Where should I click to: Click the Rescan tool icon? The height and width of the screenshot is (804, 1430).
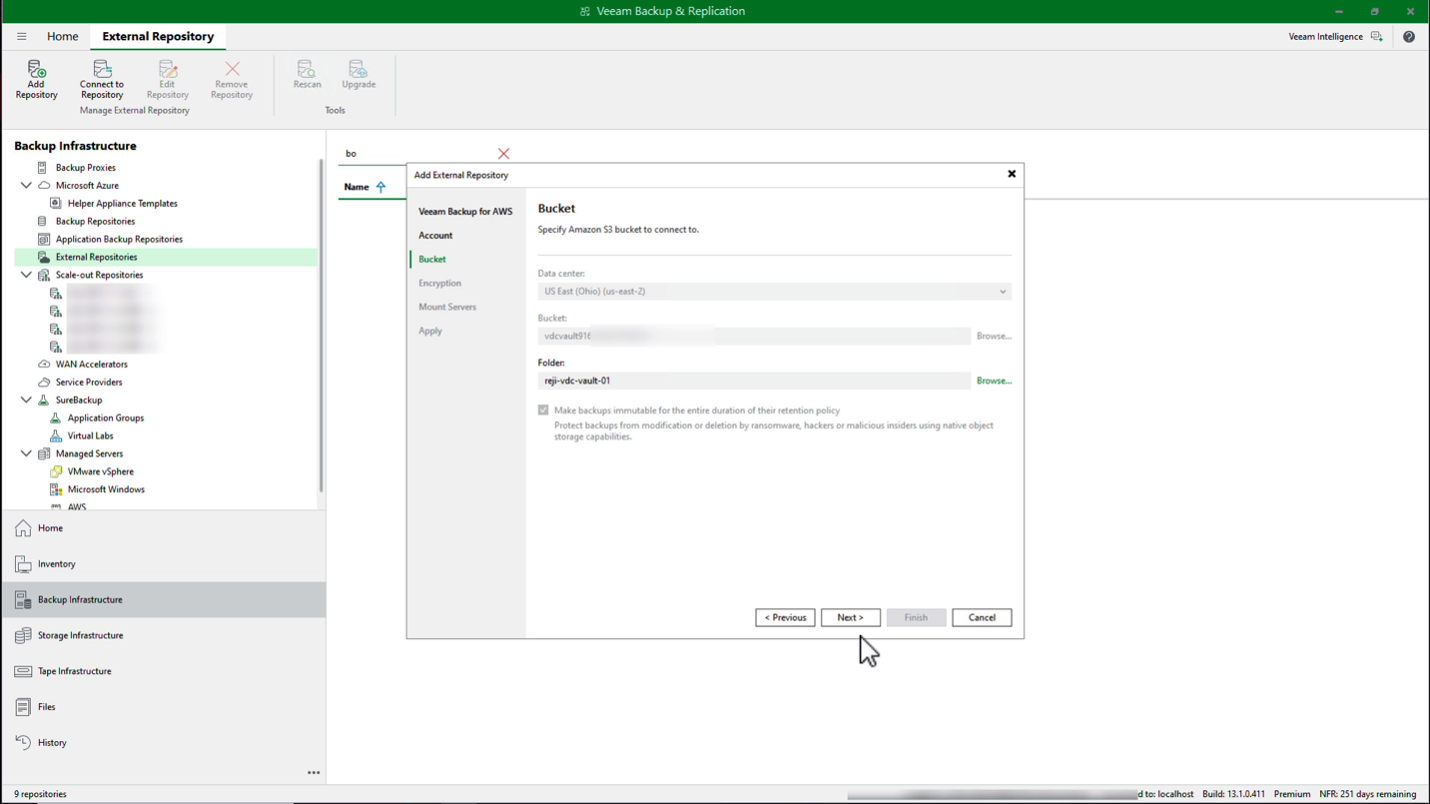(x=307, y=75)
